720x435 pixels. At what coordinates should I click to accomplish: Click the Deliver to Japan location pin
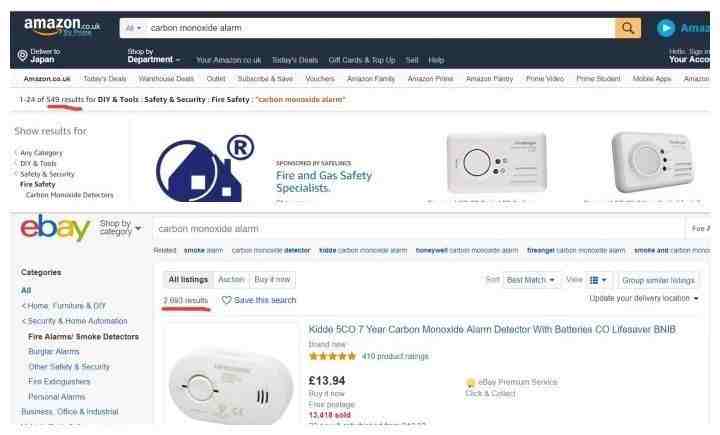(x=22, y=56)
